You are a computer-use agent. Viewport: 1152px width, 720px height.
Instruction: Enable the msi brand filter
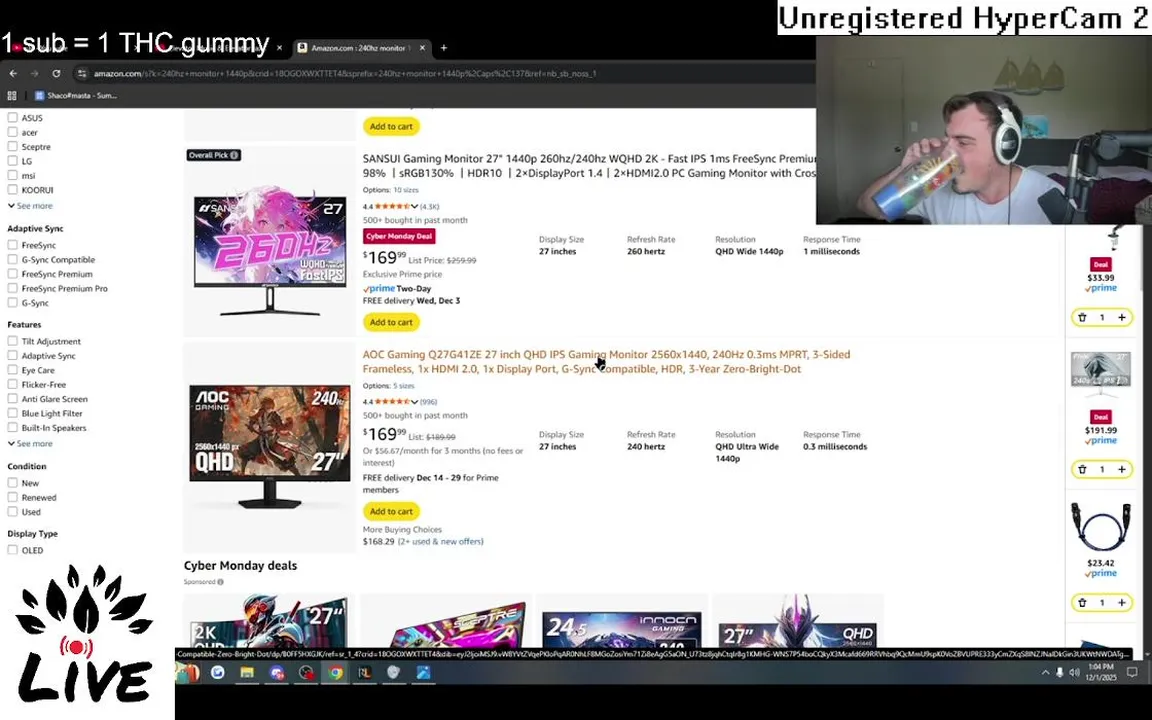coord(12,176)
